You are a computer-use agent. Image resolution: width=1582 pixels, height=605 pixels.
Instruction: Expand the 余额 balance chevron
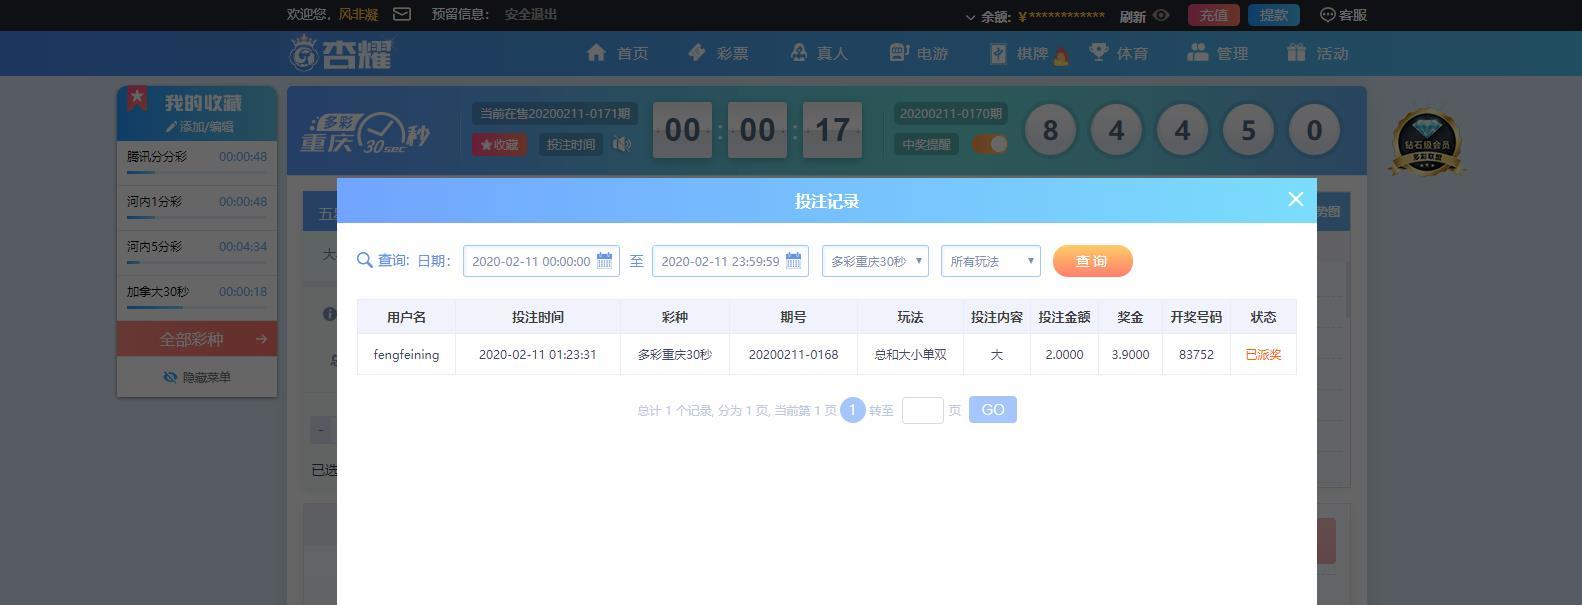pos(970,17)
